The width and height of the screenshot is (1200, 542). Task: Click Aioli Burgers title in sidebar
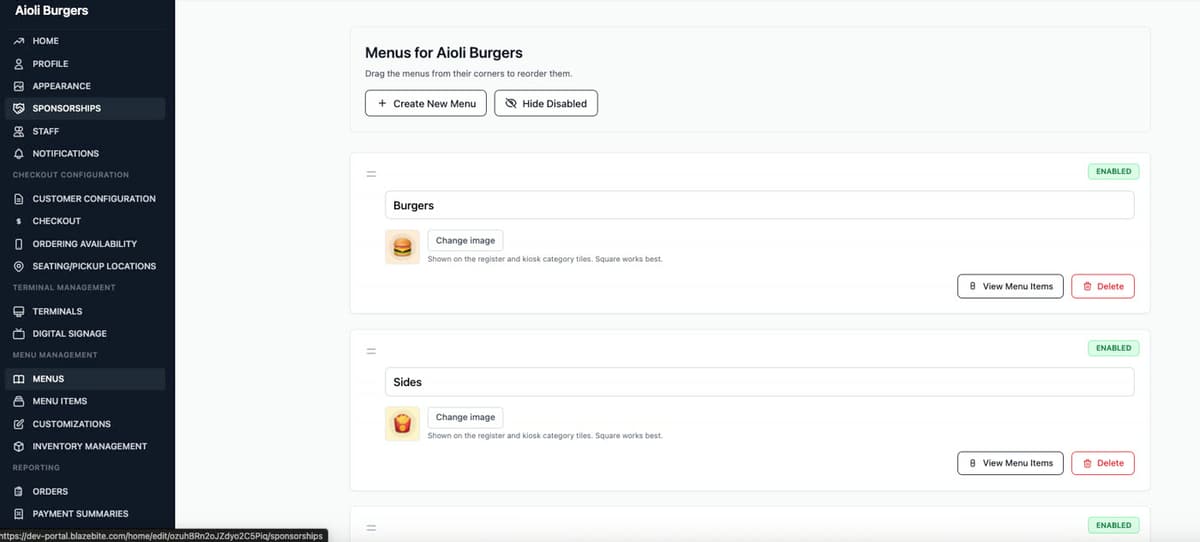point(52,11)
